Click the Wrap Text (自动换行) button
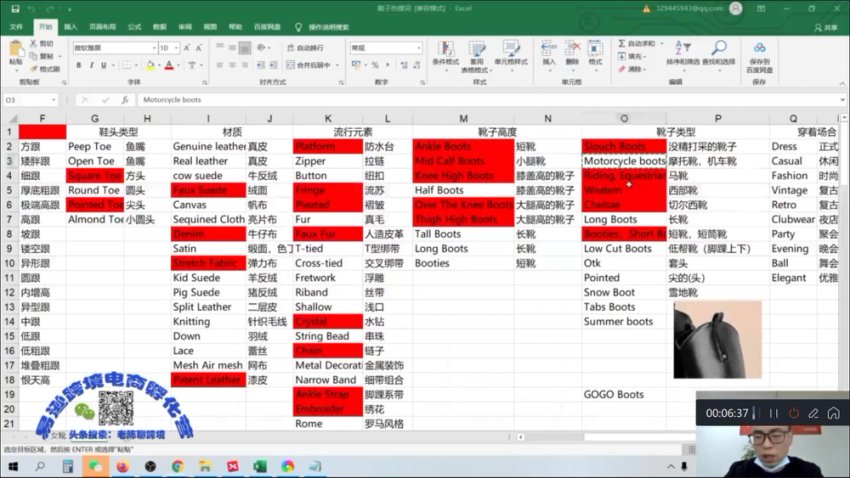Screen dimensions: 850x478 [304, 47]
